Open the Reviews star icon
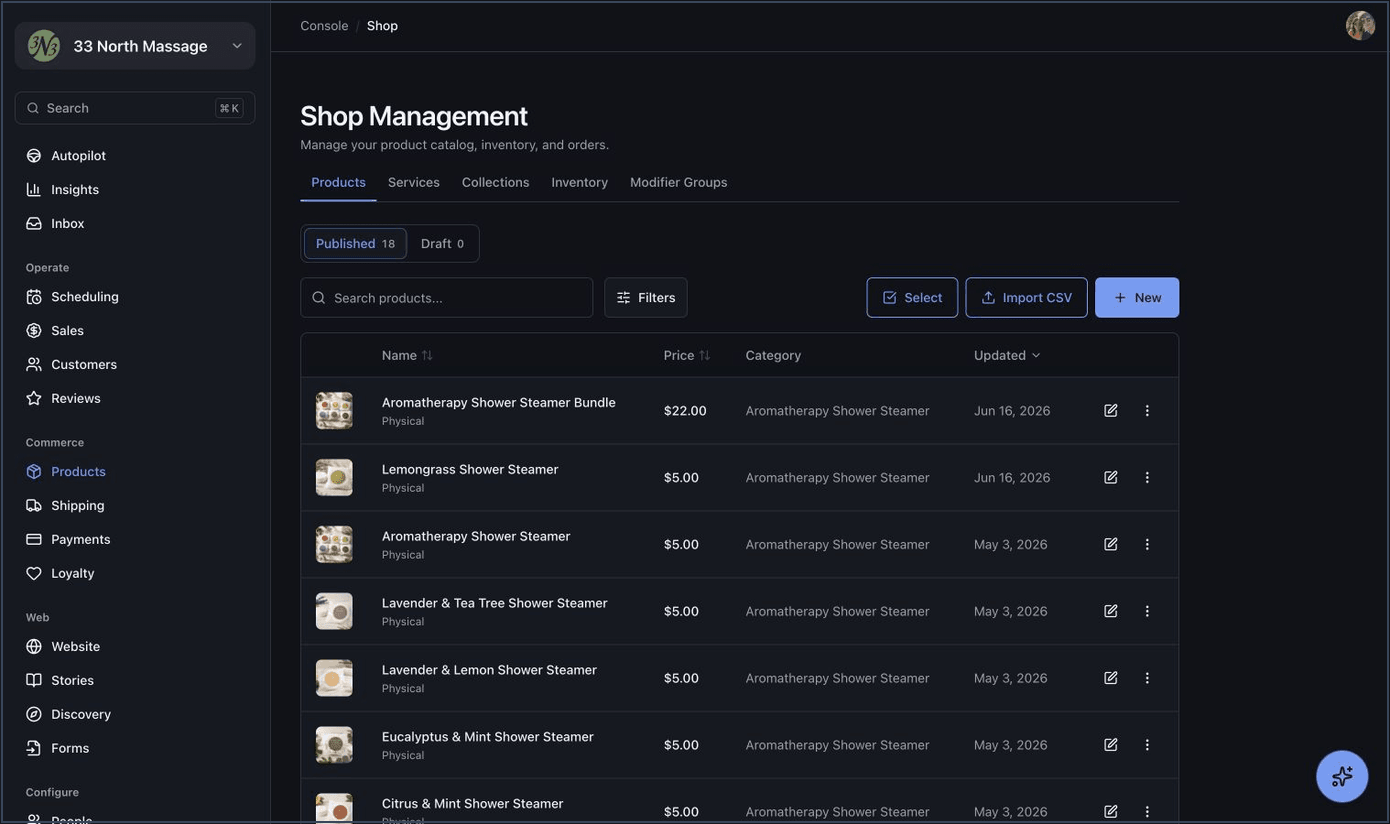This screenshot has width=1390, height=824. pyautogui.click(x=34, y=399)
